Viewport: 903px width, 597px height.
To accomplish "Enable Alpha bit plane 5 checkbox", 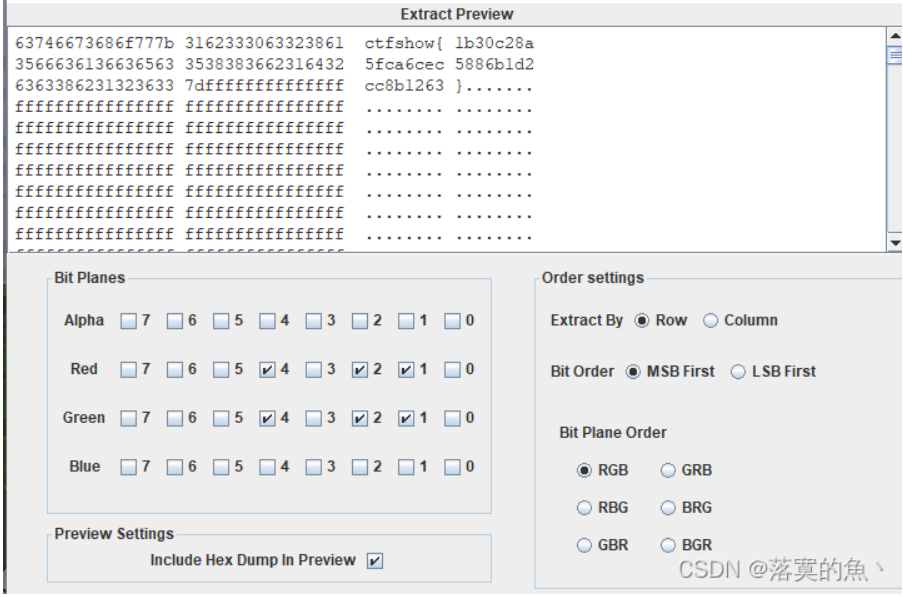I will (221, 321).
